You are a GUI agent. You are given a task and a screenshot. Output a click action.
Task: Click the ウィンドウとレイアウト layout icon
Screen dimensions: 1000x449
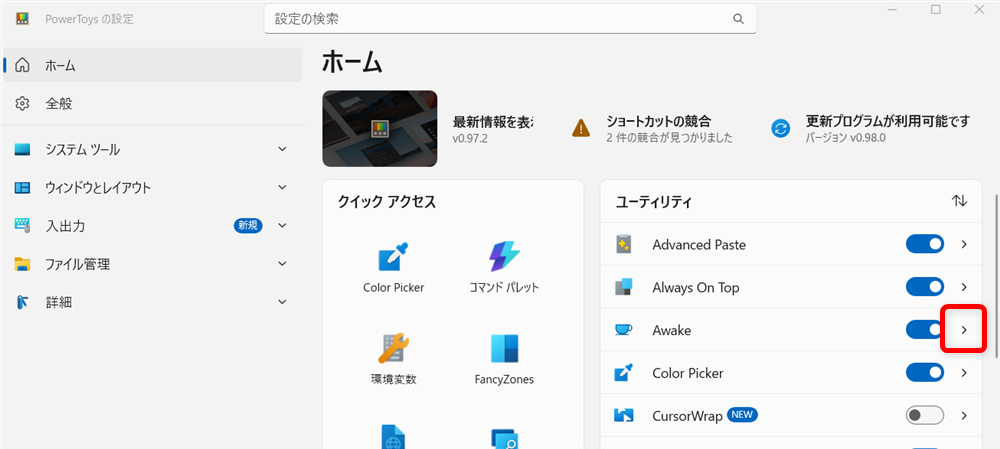click(22, 188)
